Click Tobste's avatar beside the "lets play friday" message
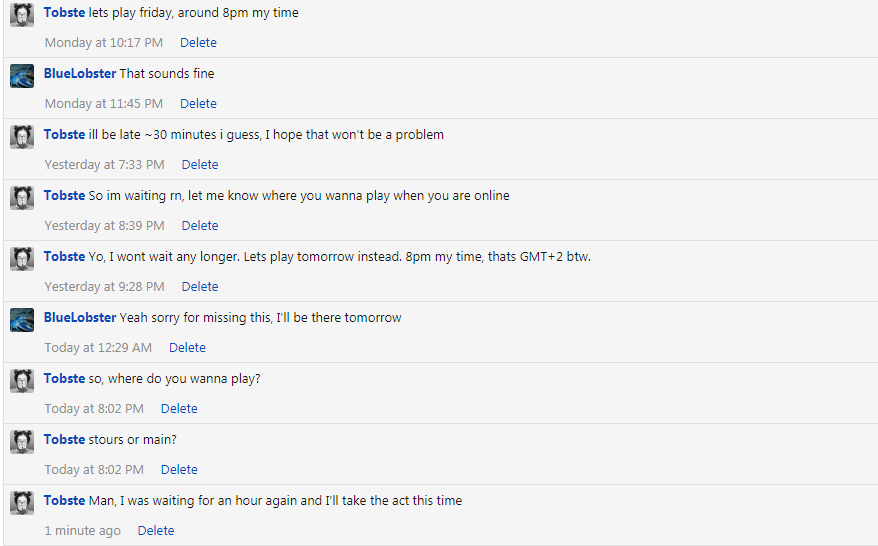The width and height of the screenshot is (878, 546). (22, 15)
